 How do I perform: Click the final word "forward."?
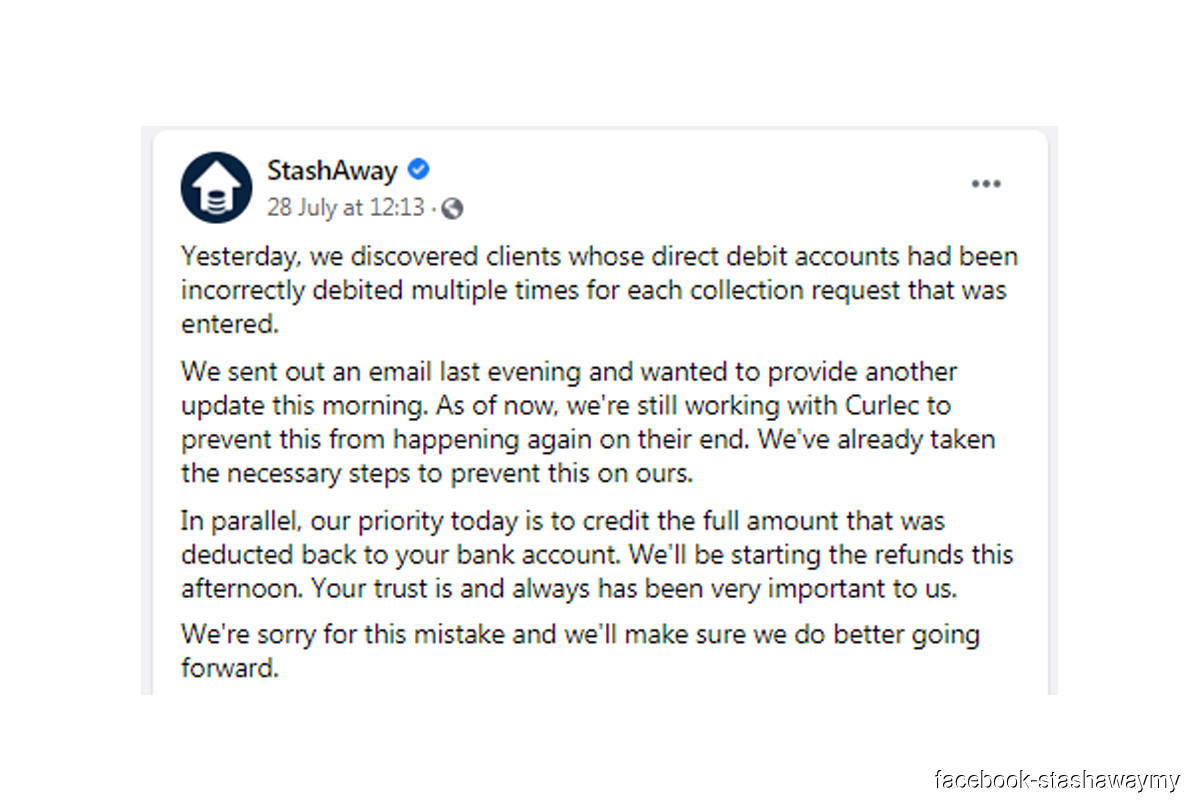(228, 668)
